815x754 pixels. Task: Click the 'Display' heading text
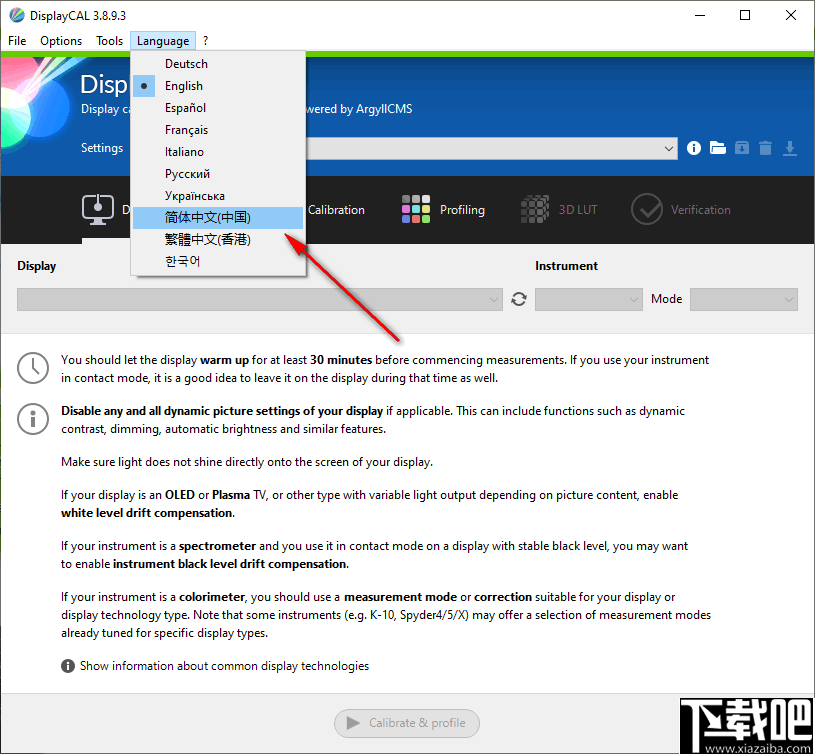click(36, 266)
